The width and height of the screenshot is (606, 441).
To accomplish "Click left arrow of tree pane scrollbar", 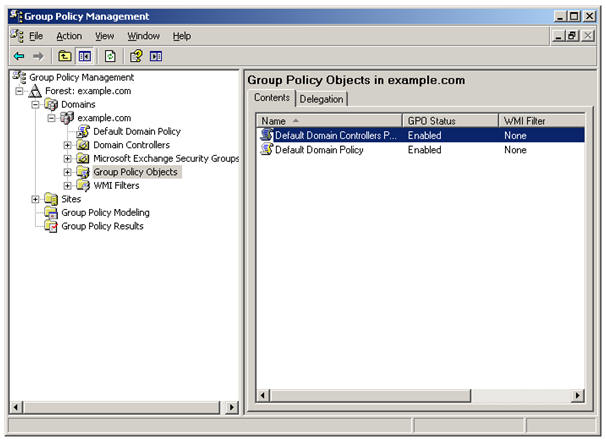I will point(16,407).
